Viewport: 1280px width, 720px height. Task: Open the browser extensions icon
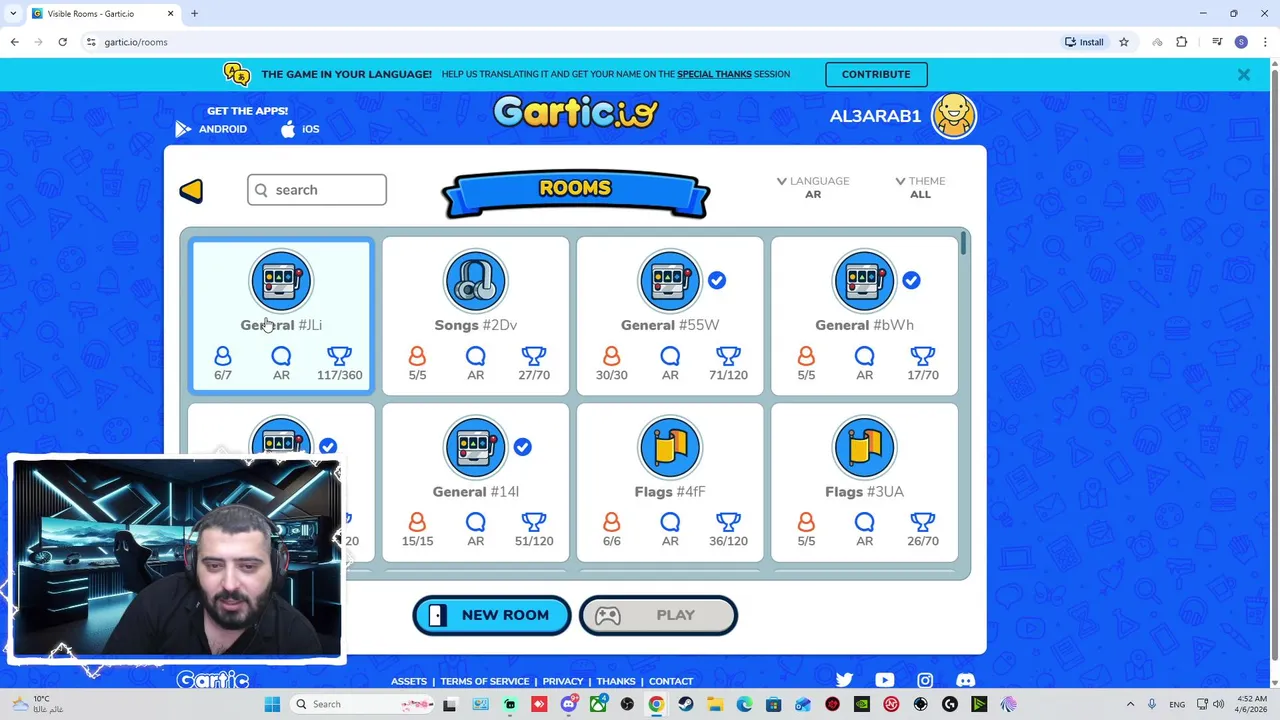click(1182, 42)
